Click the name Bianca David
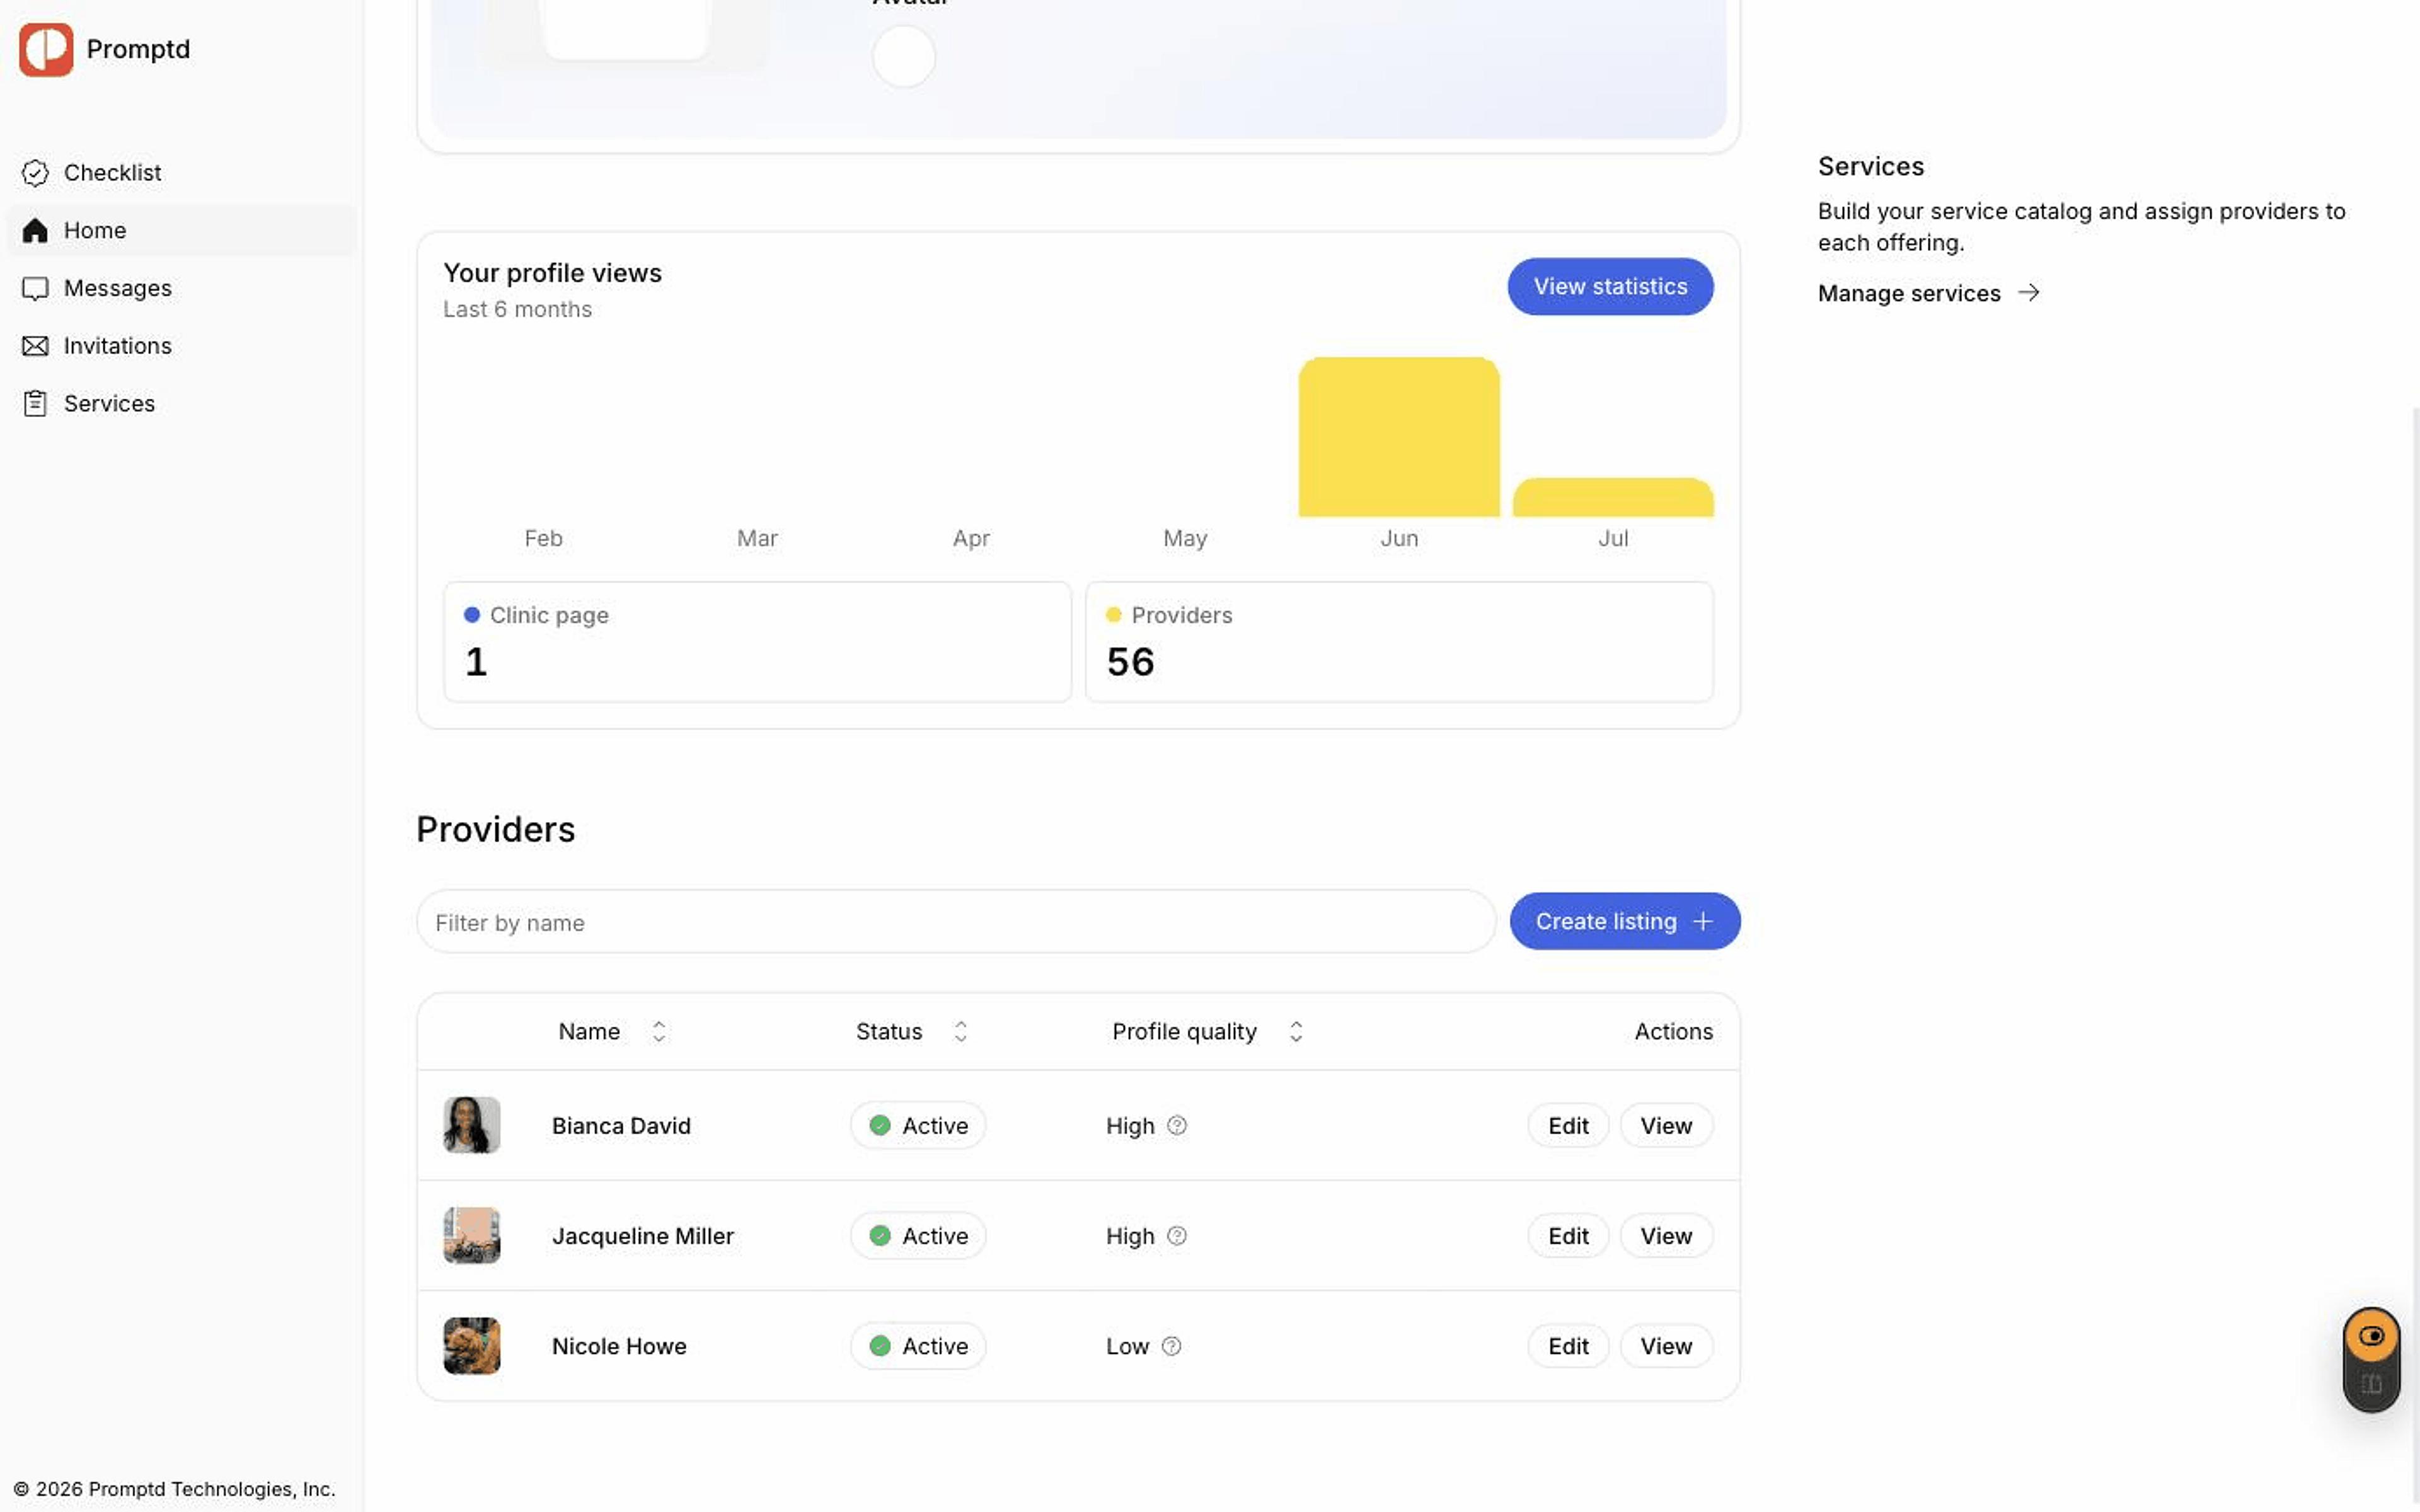 (621, 1125)
